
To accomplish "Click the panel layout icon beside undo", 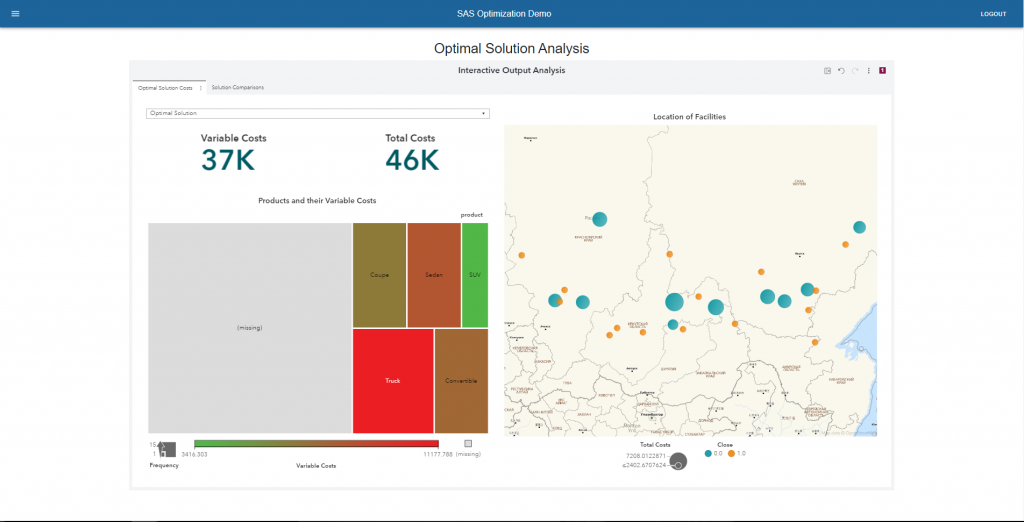I will coord(827,70).
